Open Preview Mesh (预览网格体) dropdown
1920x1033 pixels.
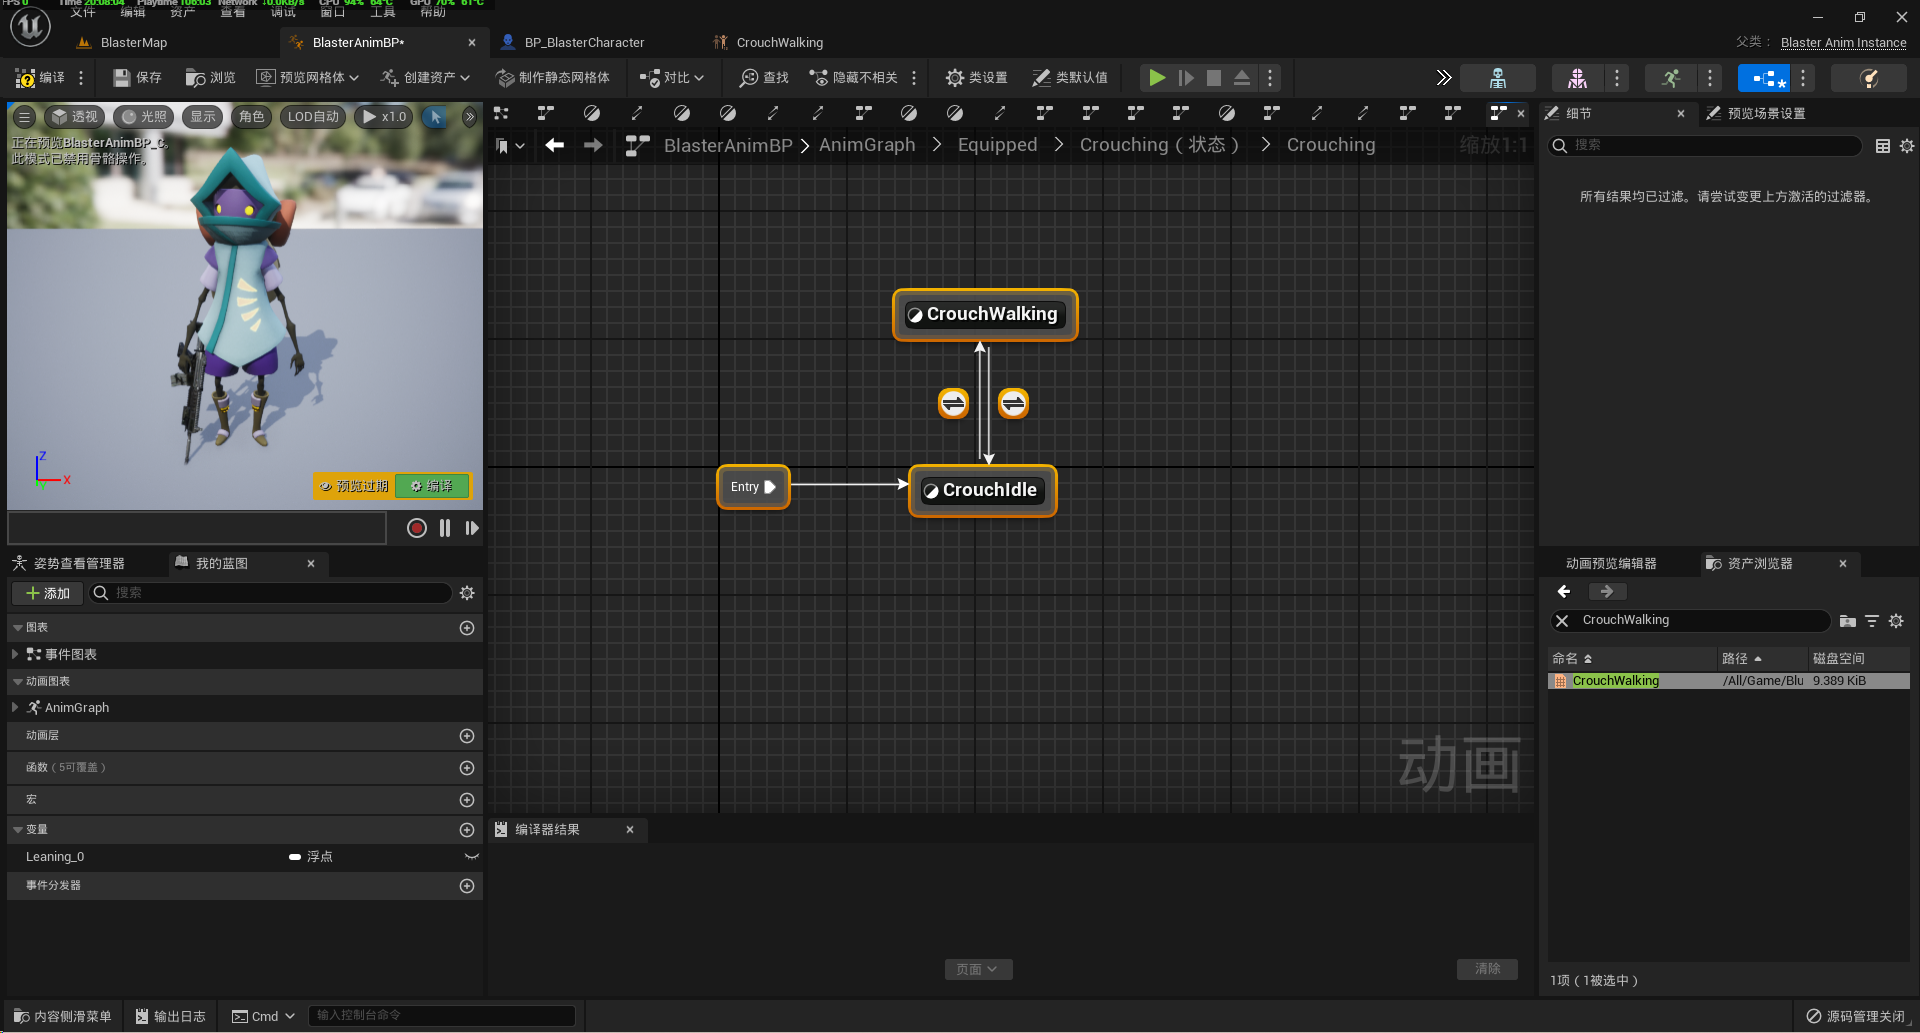pyautogui.click(x=307, y=77)
